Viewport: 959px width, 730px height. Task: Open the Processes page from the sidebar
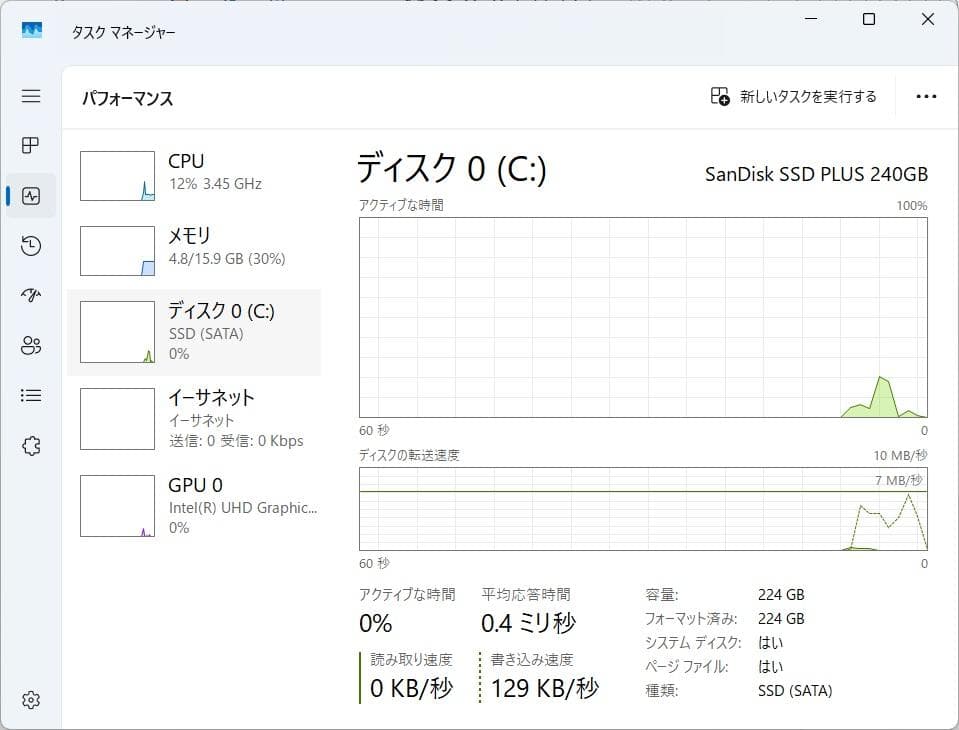(30, 145)
